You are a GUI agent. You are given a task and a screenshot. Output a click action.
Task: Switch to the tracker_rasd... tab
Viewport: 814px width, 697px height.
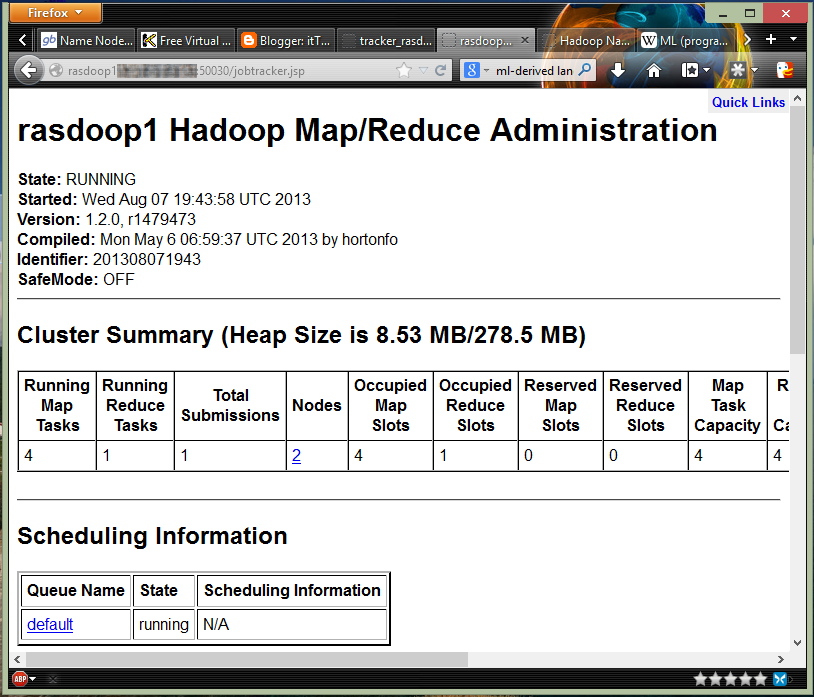coord(386,40)
